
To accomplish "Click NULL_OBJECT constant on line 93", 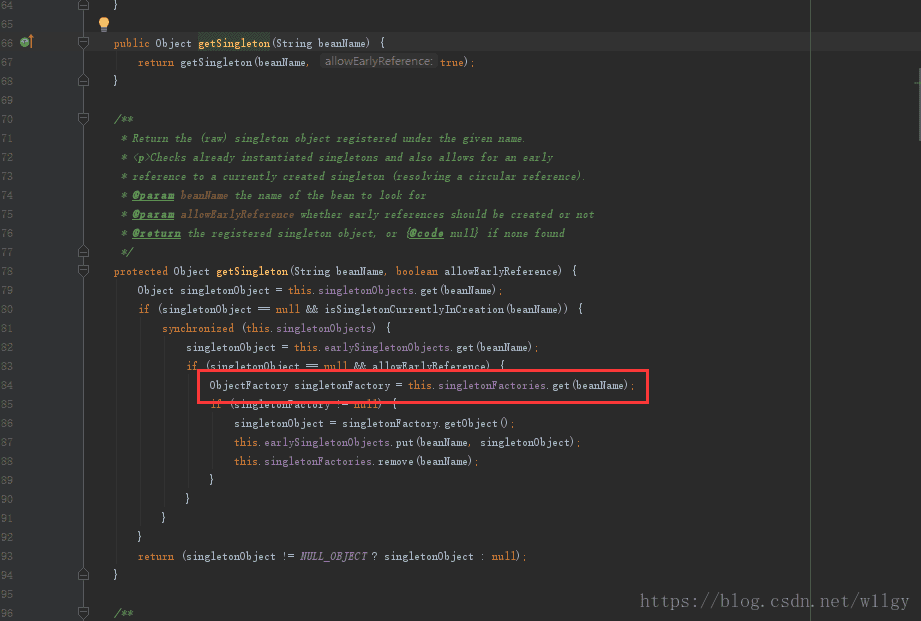I will pyautogui.click(x=334, y=556).
